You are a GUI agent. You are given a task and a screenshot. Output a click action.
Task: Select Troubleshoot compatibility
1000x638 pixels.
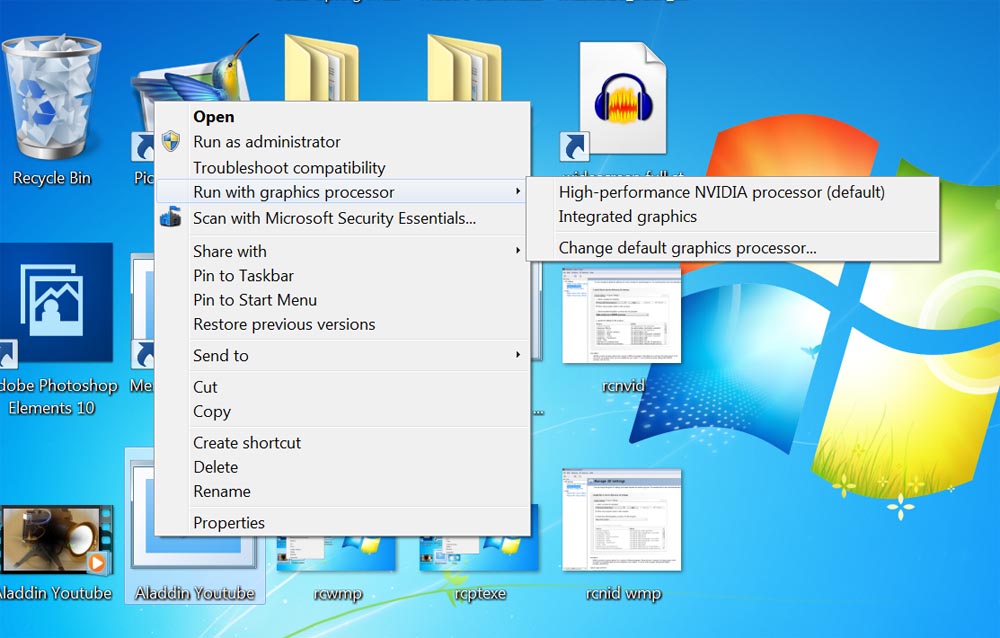(x=342, y=168)
